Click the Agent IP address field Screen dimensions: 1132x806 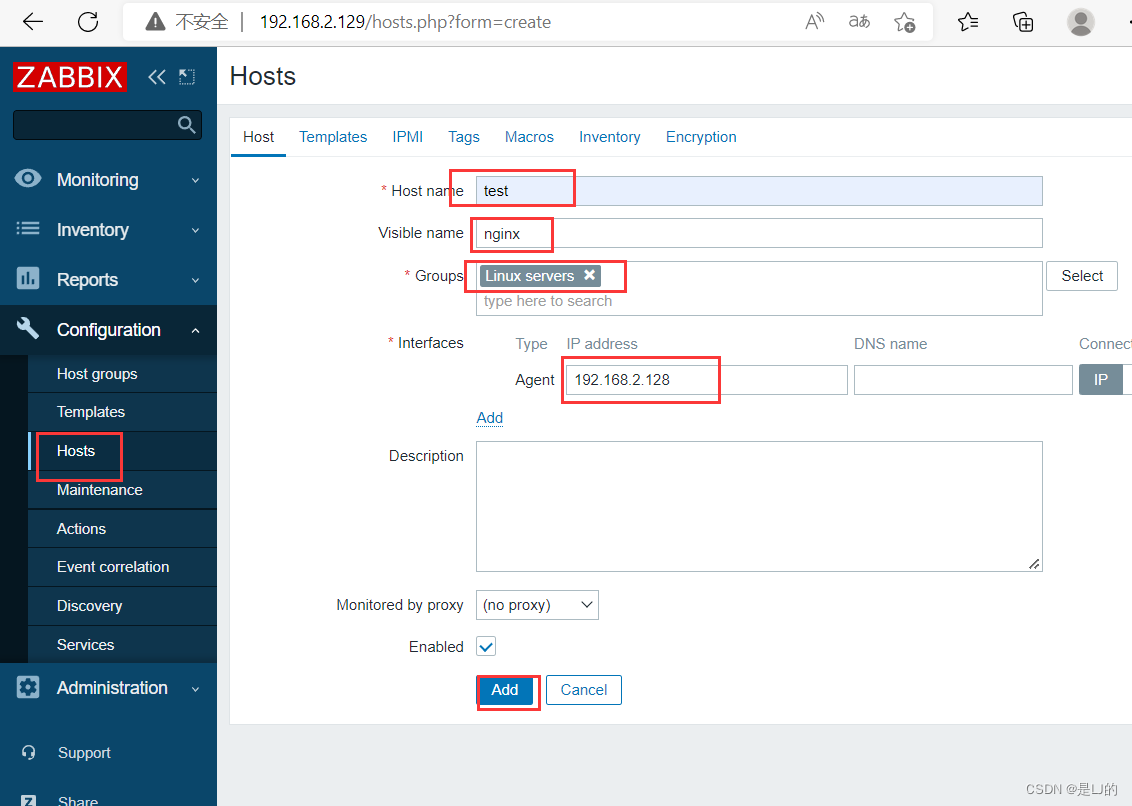click(x=706, y=380)
